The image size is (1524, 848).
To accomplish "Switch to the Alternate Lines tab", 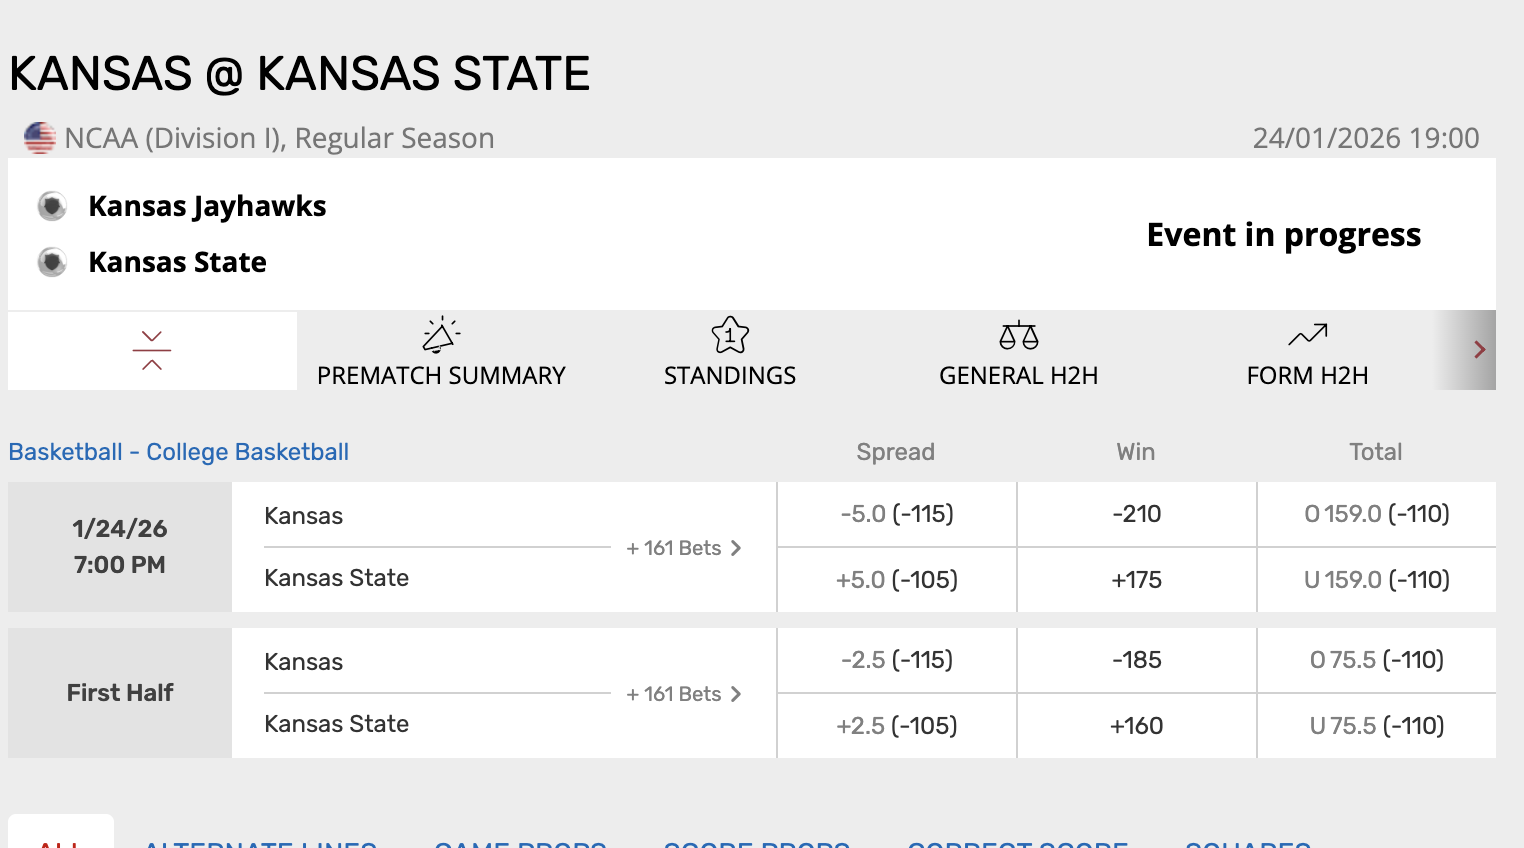I will pyautogui.click(x=260, y=843).
